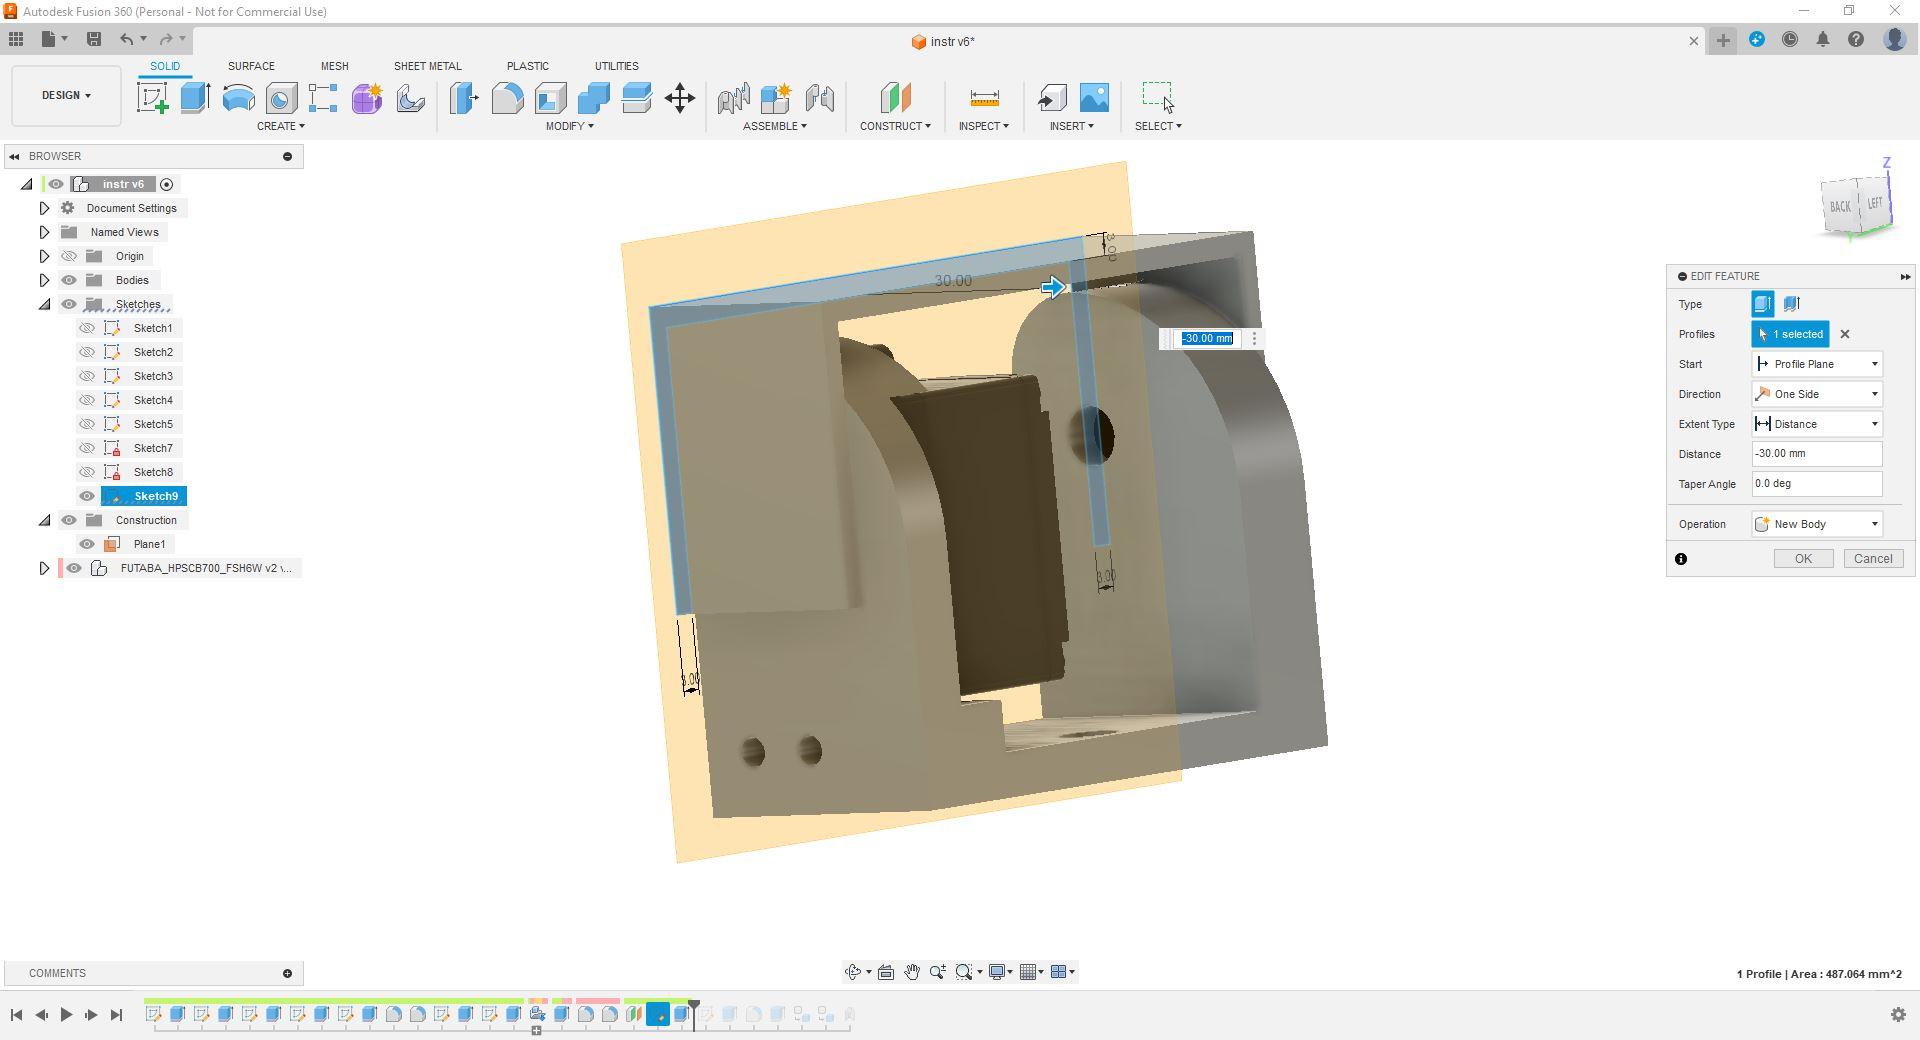Pick the Hole tool
1920x1040 pixels.
[281, 98]
